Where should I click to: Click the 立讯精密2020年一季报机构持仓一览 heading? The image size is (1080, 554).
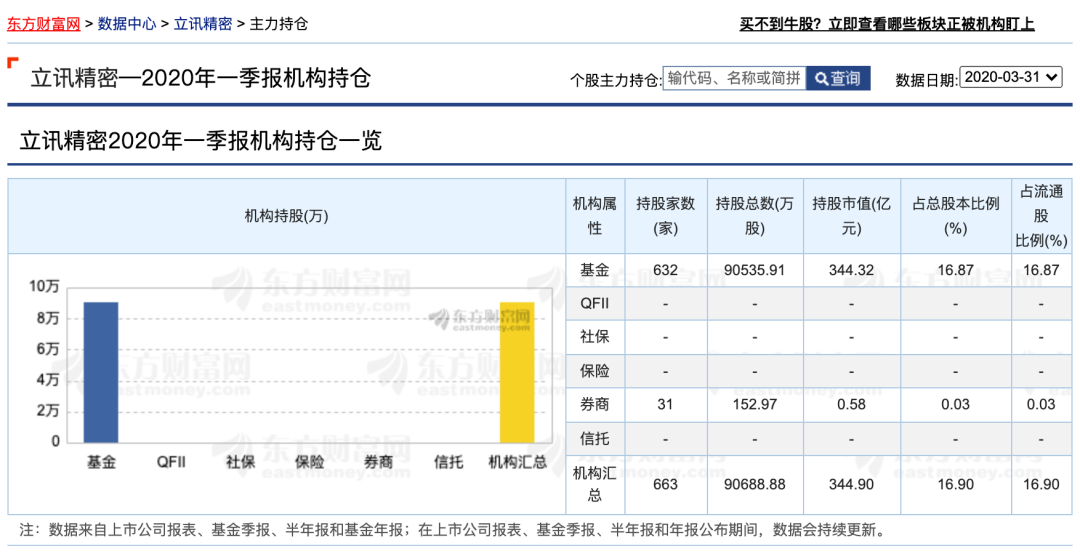(x=200, y=140)
